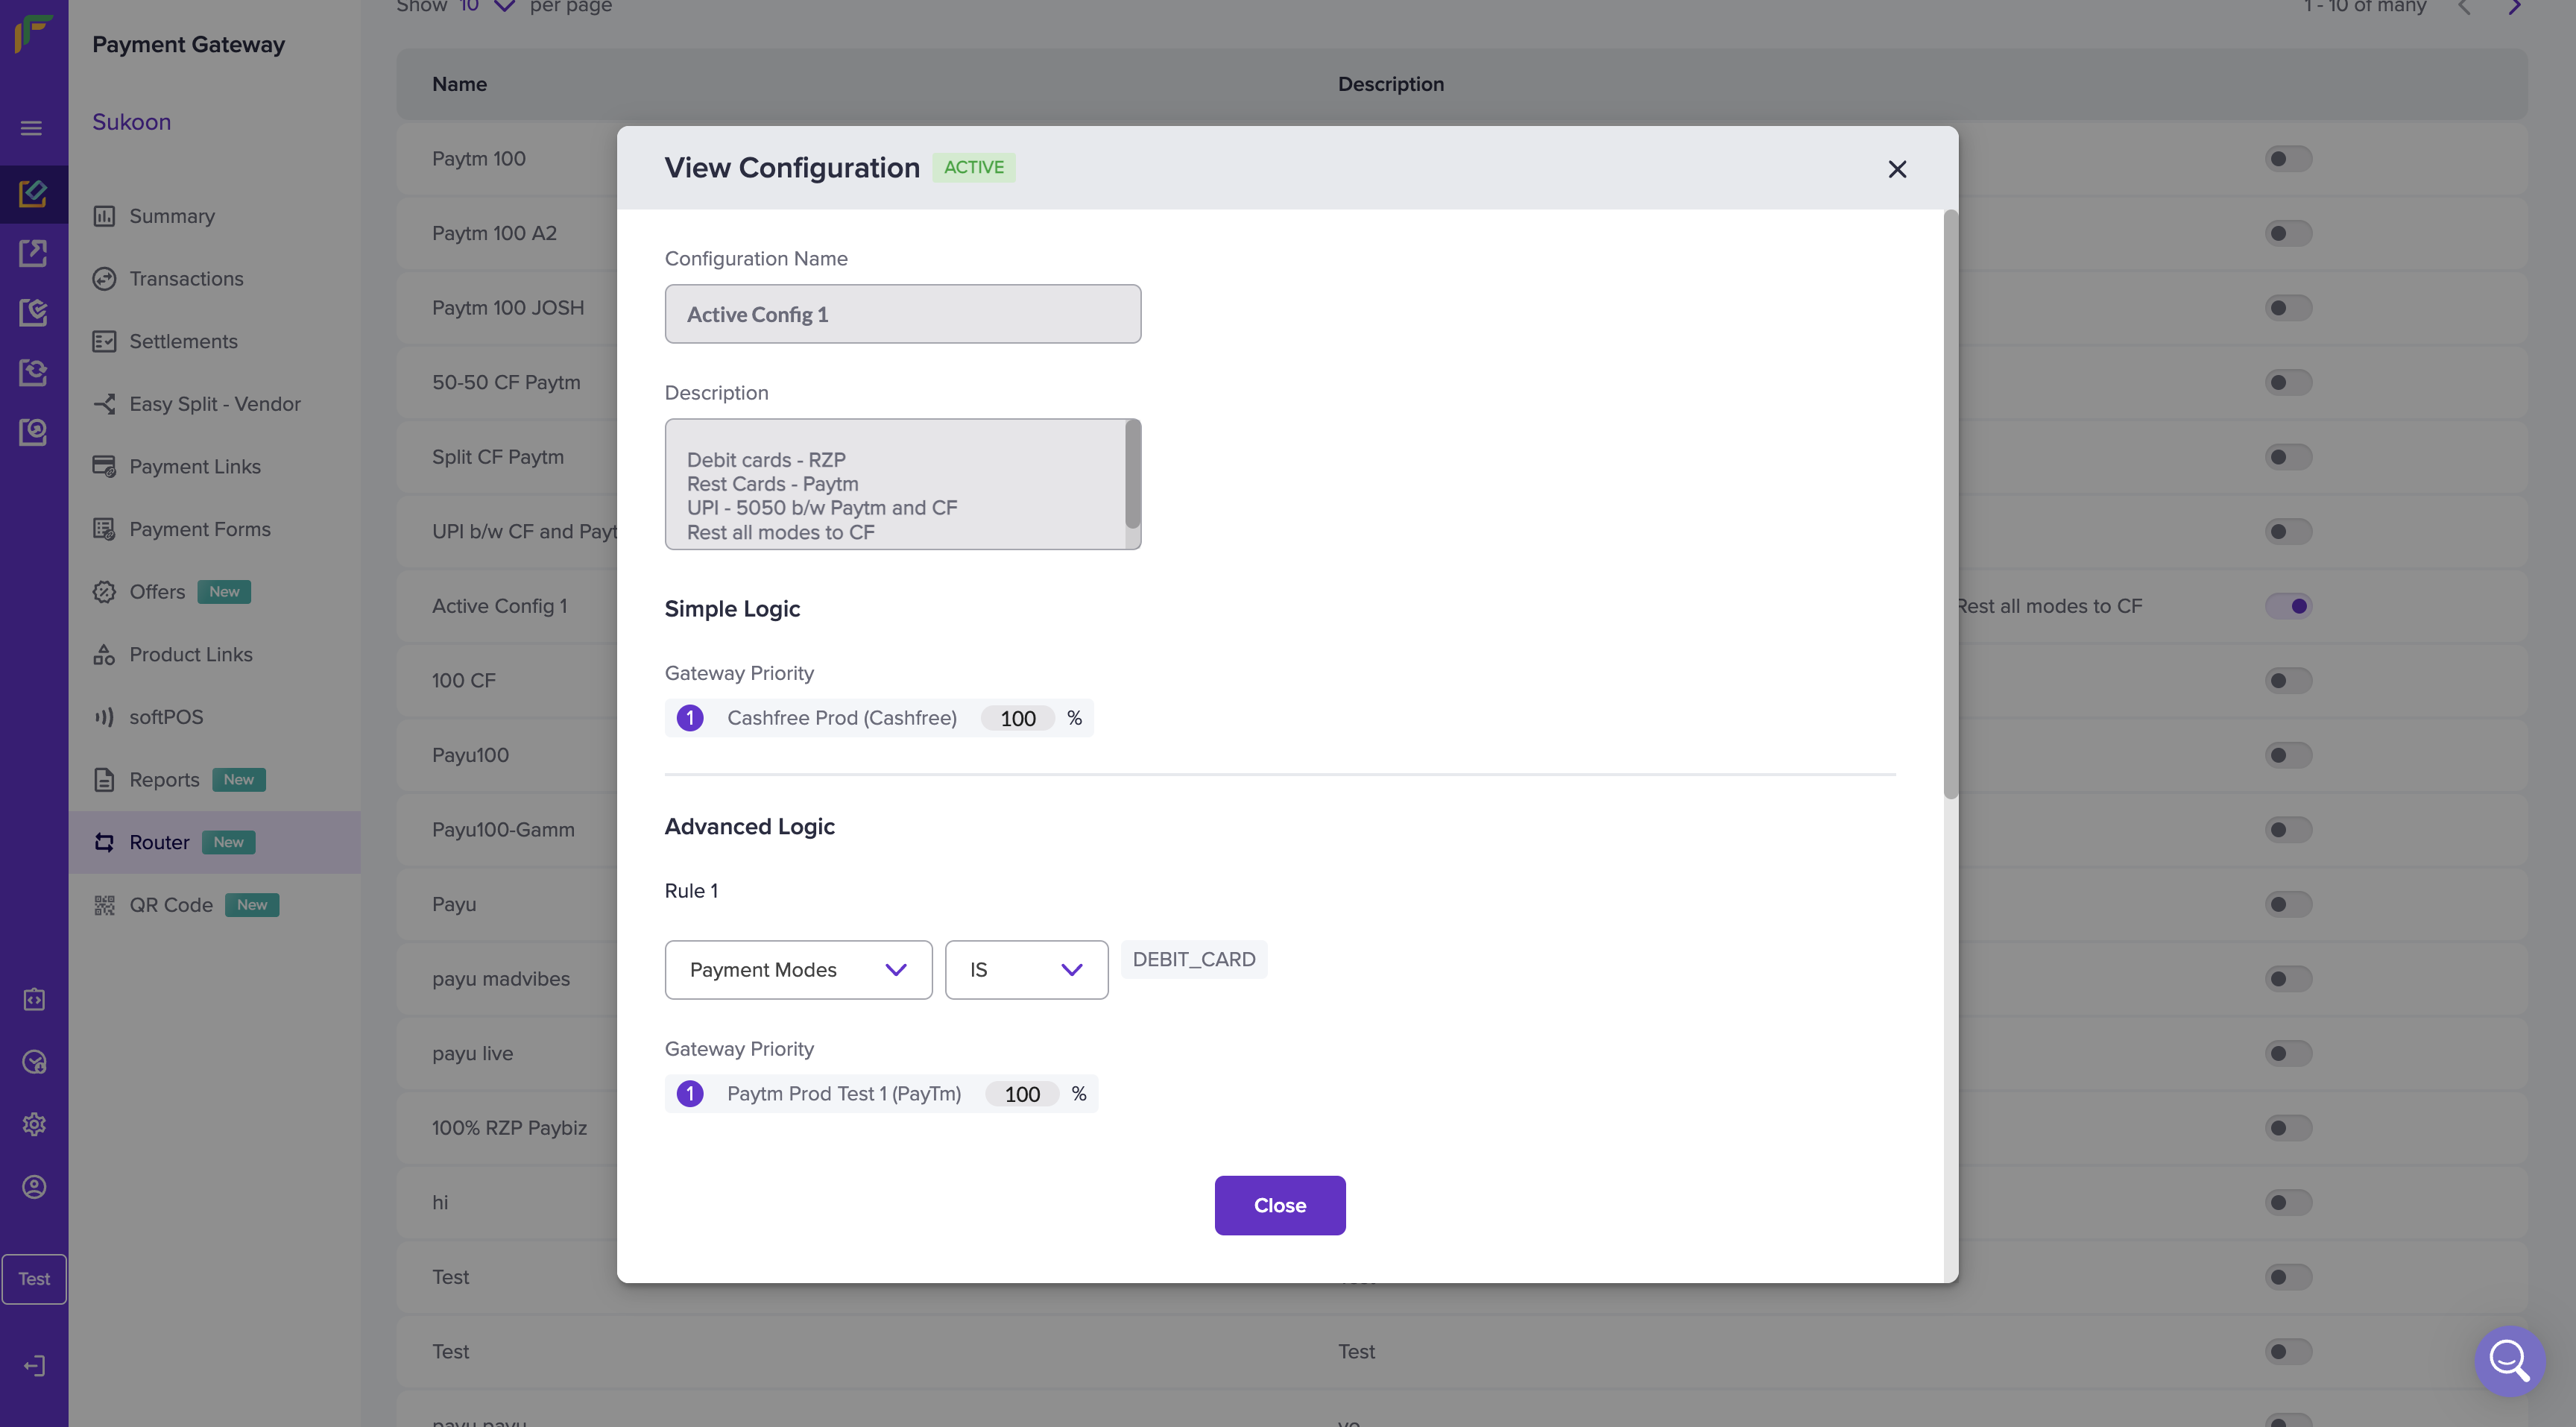
Task: Select the Router menu item
Action: tap(159, 842)
